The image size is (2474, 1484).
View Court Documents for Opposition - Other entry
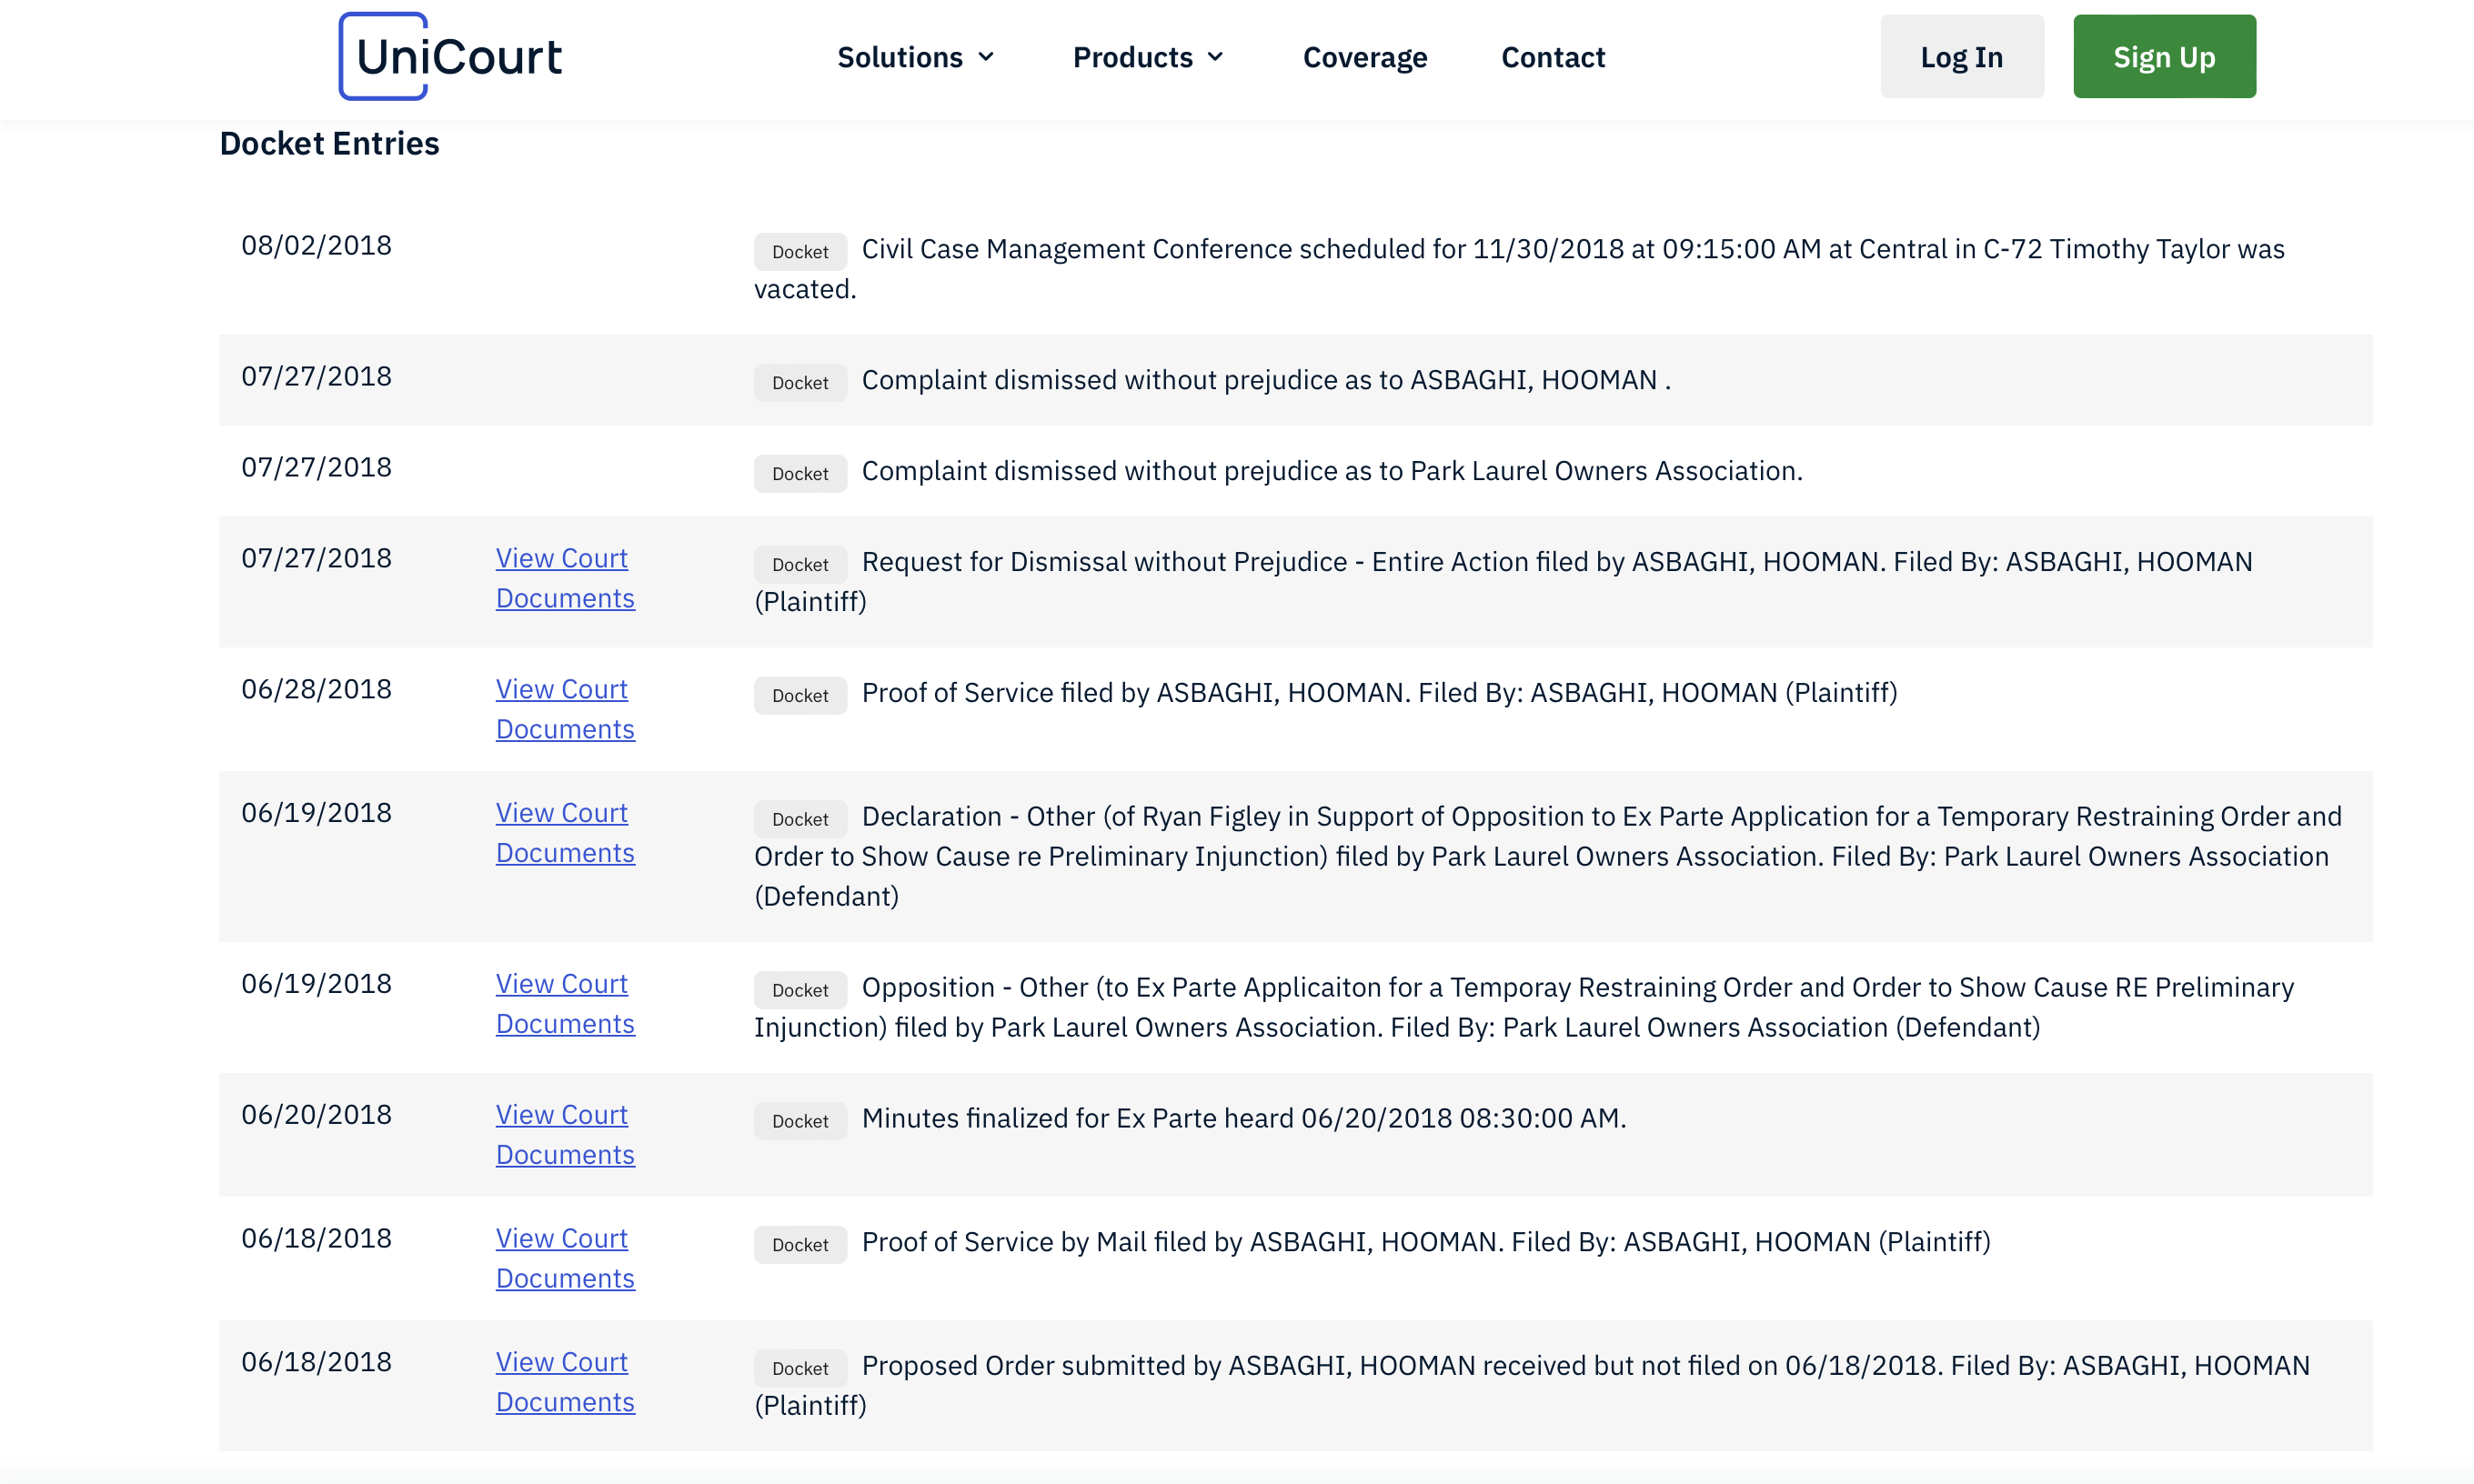[x=565, y=1004]
